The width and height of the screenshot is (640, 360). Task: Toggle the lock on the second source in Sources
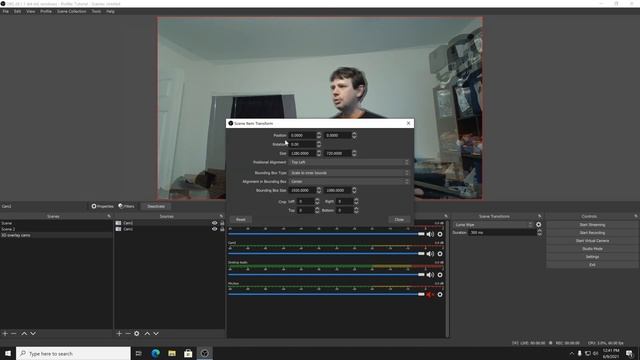222,229
